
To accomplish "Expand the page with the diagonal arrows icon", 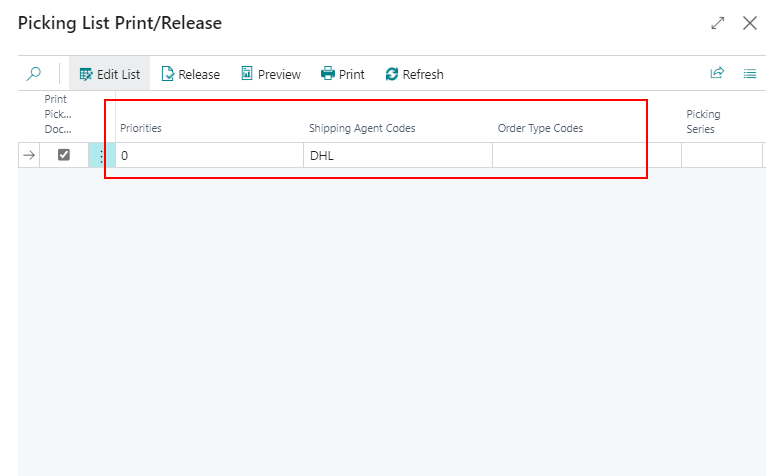I will 717,22.
